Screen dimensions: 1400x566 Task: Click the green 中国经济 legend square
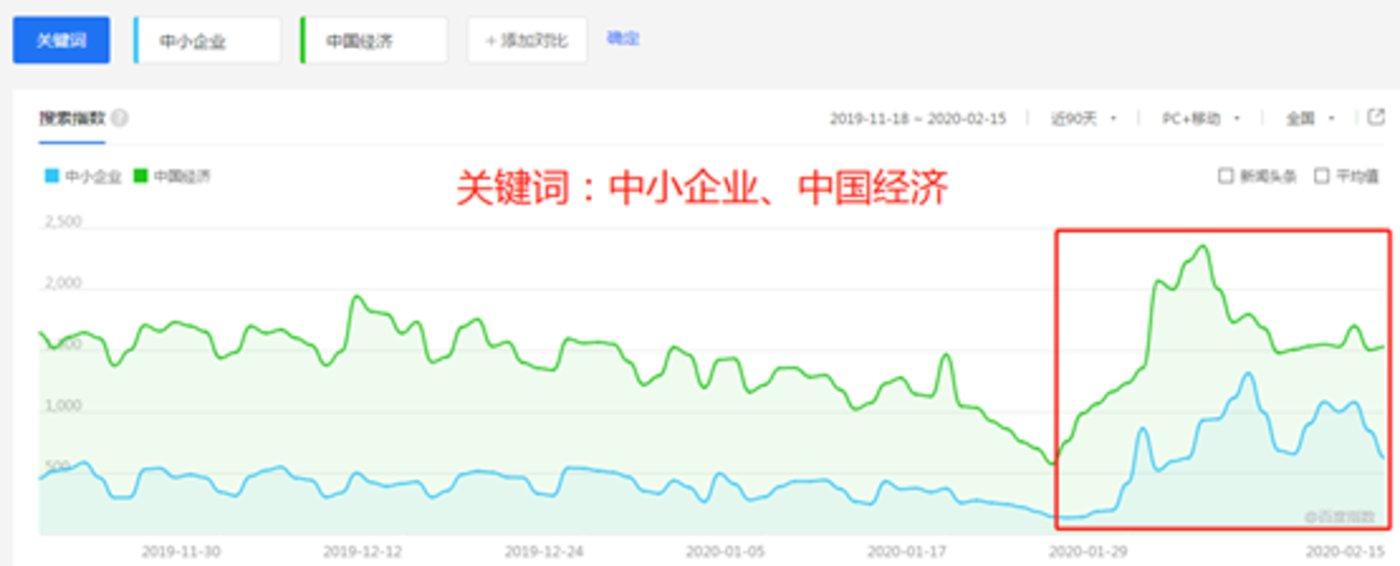141,177
